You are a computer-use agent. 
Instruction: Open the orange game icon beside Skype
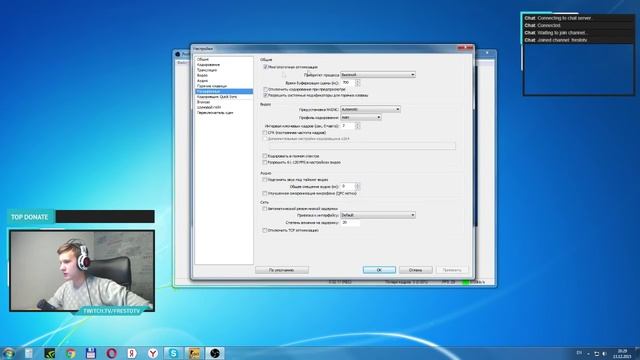[x=194, y=353]
